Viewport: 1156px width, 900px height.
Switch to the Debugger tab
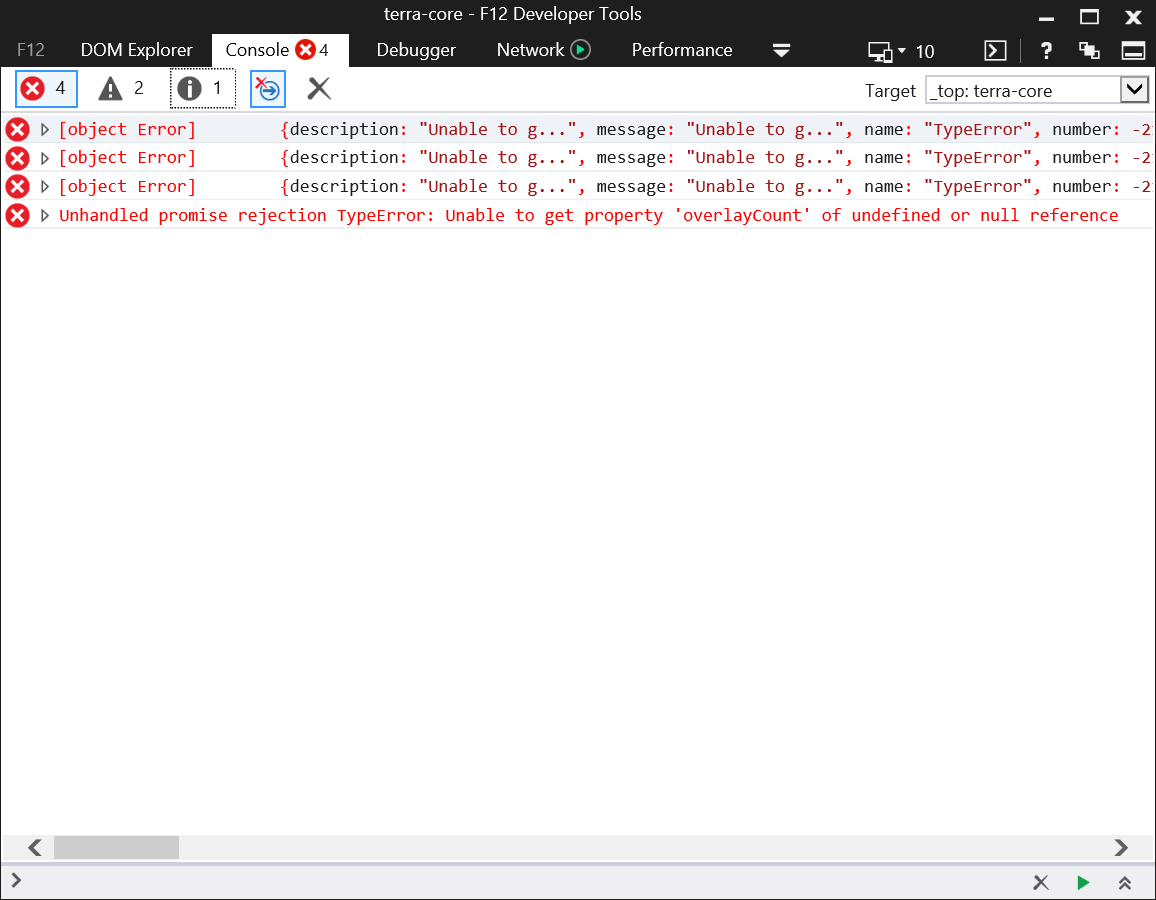point(416,50)
